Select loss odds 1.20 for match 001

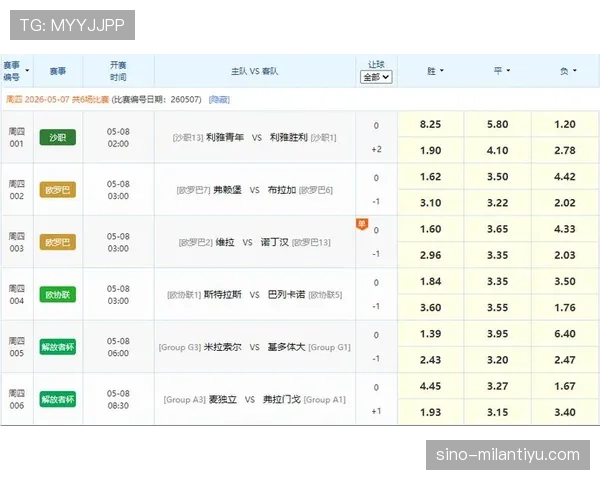click(565, 124)
